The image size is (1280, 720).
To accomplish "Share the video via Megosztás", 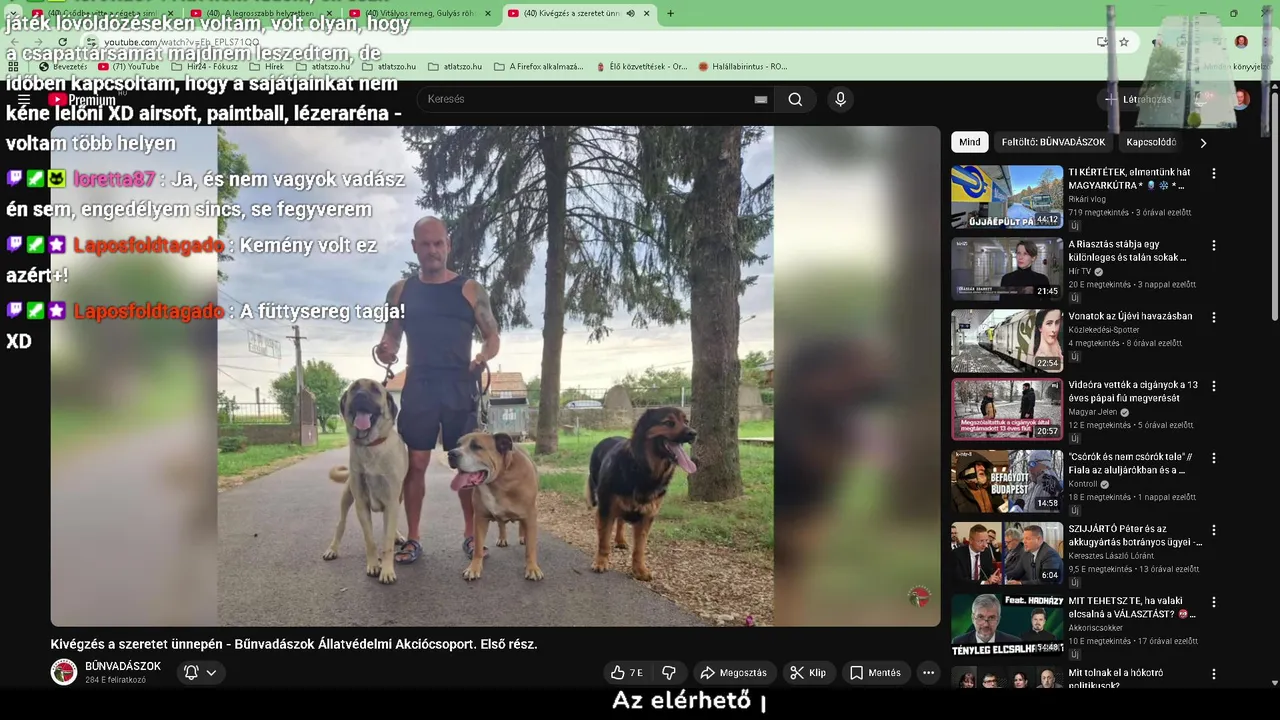I will tap(734, 673).
